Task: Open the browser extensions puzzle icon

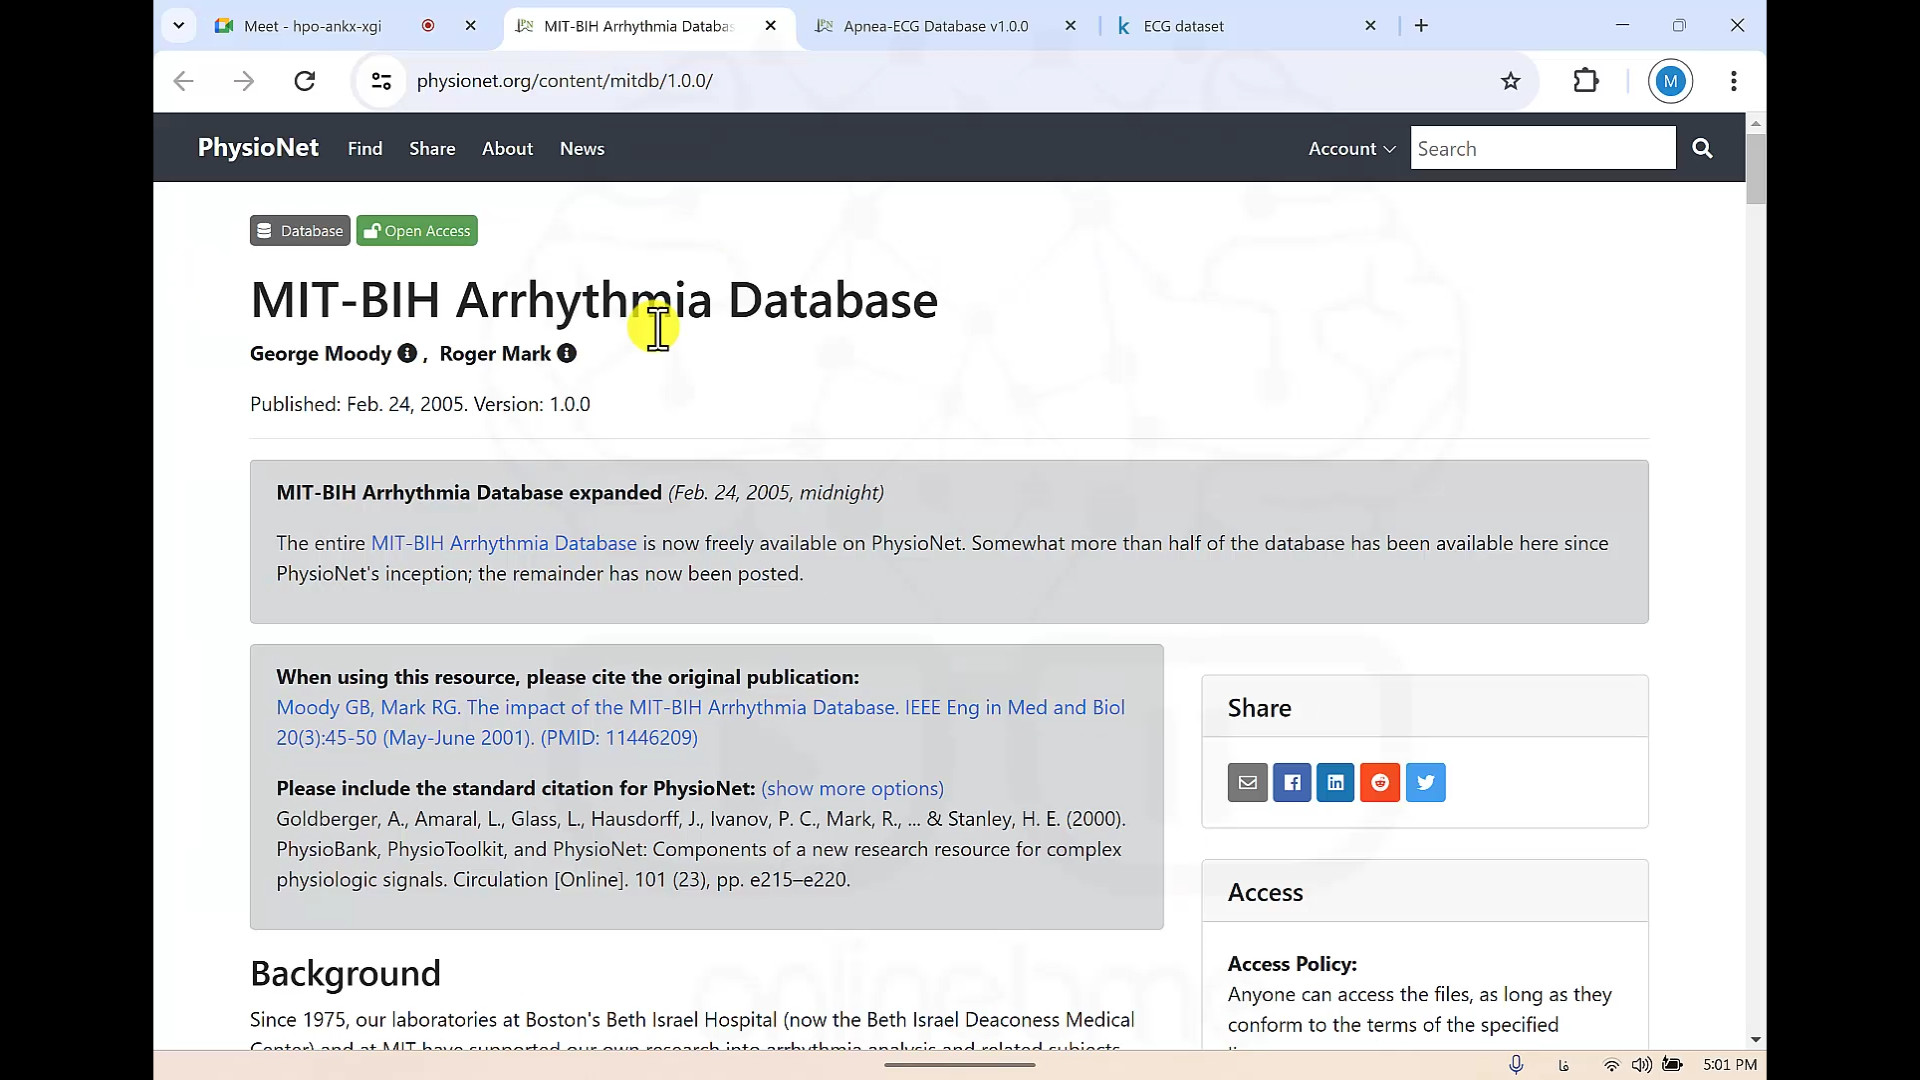Action: click(1586, 81)
